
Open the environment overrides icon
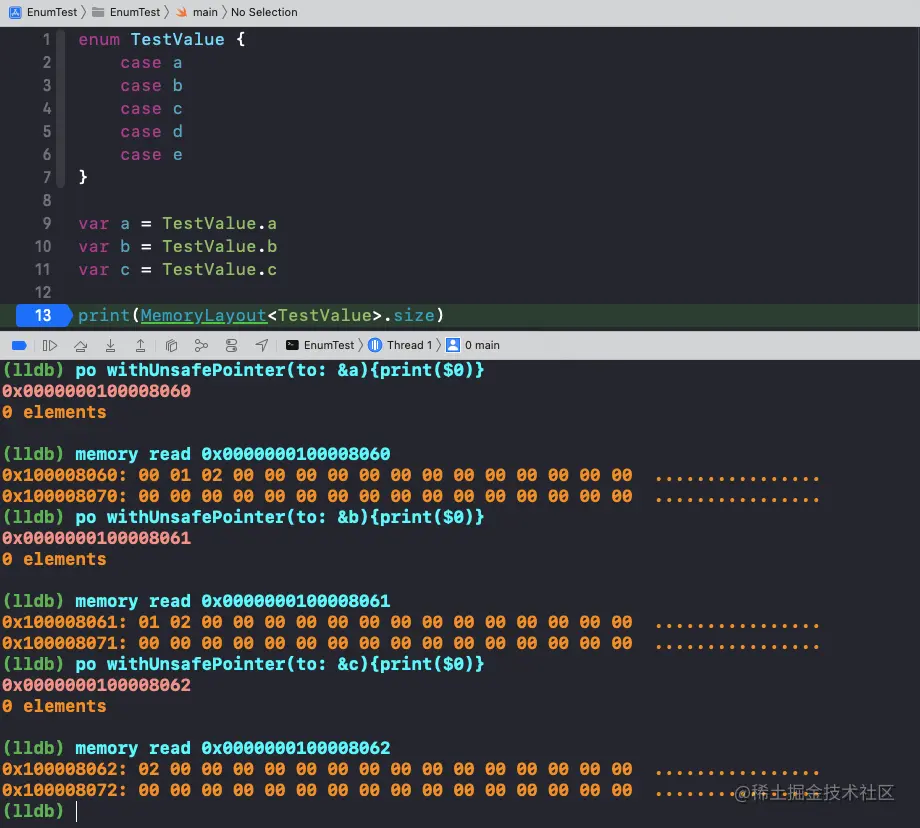click(232, 345)
